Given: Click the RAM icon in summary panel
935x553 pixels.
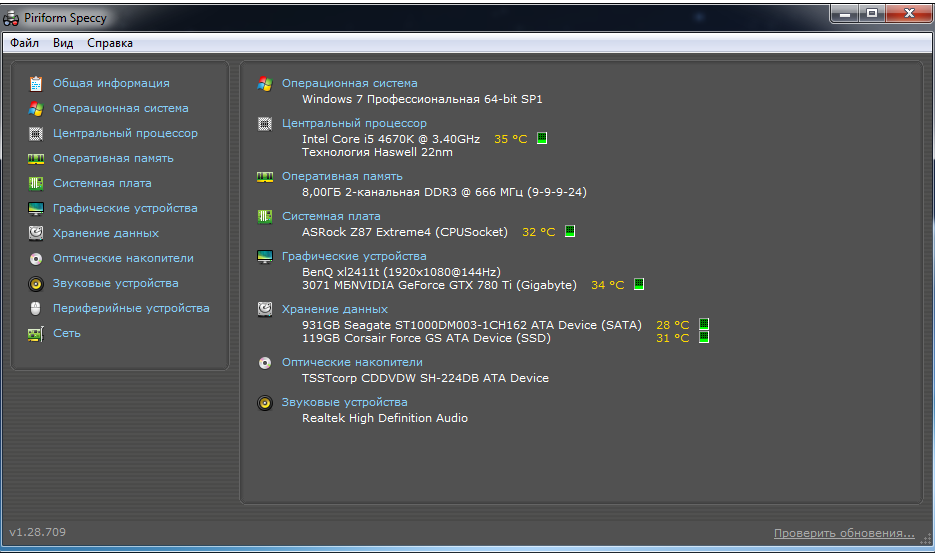Looking at the screenshot, I should coord(265,177).
